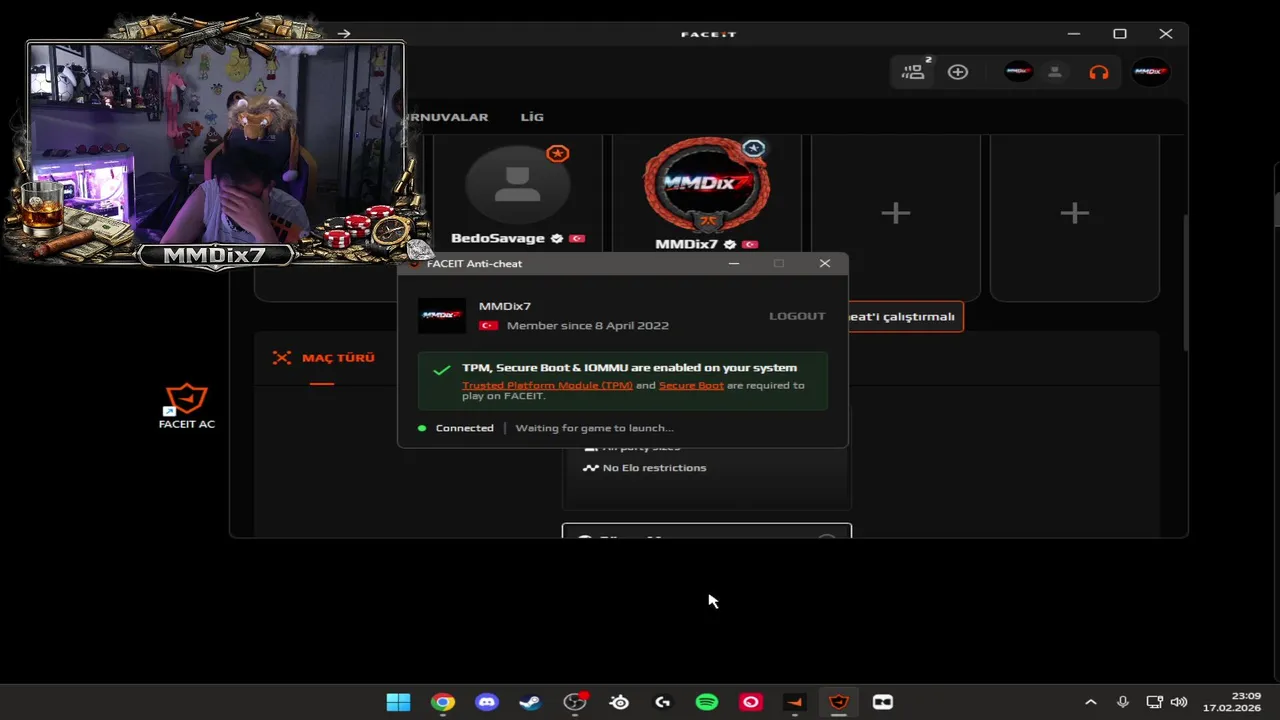
Task: Click the orange headphones icon
Action: click(1099, 72)
